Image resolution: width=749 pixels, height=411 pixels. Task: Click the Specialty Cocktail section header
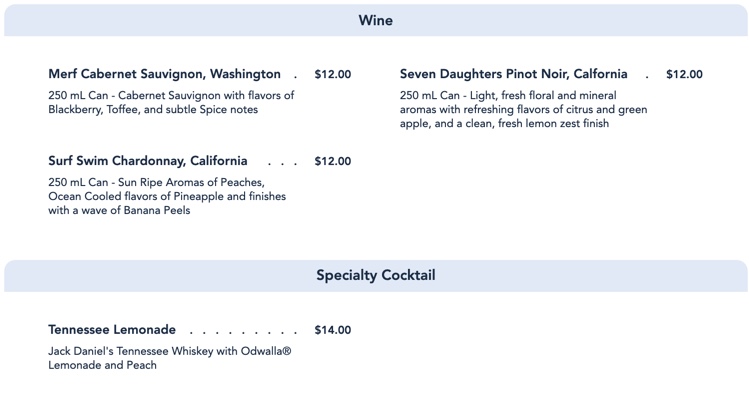375,275
